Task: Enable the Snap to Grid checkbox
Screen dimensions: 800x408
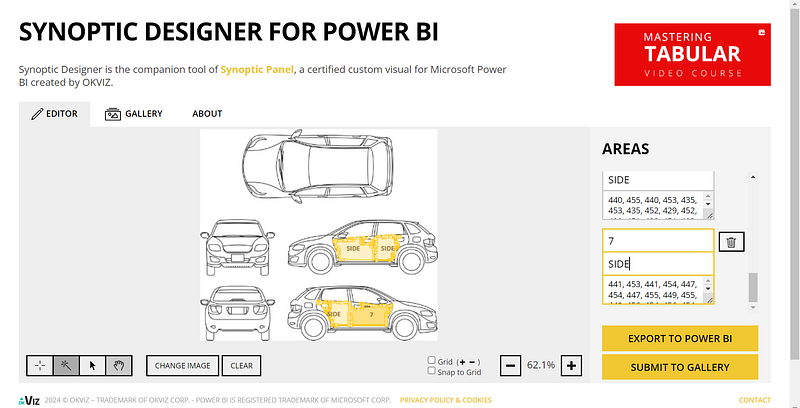Action: click(x=432, y=371)
